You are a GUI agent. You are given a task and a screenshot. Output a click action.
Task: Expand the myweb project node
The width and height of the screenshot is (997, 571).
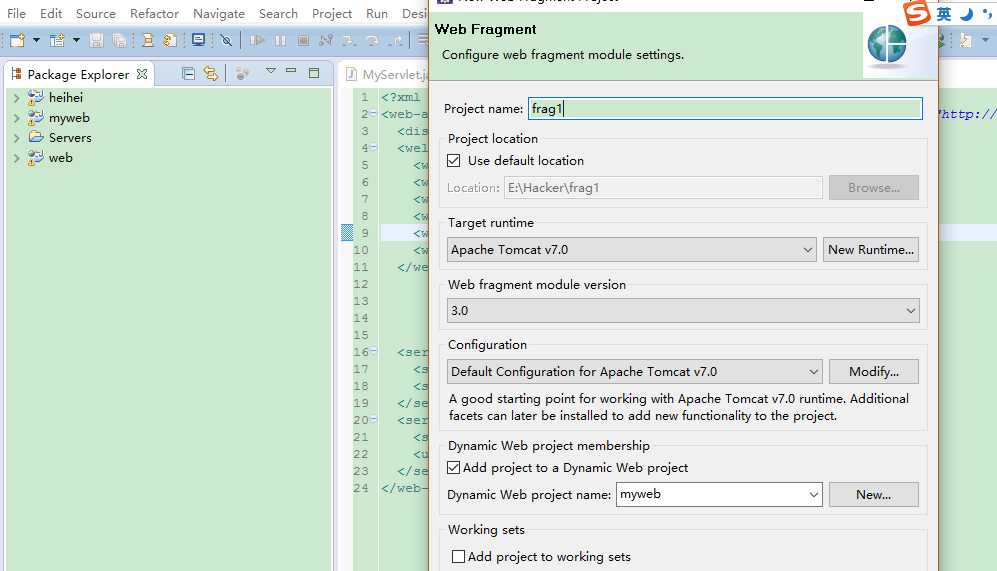[x=17, y=118]
